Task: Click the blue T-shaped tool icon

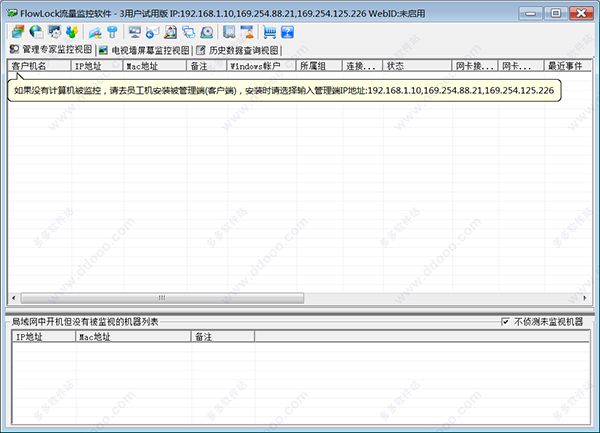Action: coord(112,32)
